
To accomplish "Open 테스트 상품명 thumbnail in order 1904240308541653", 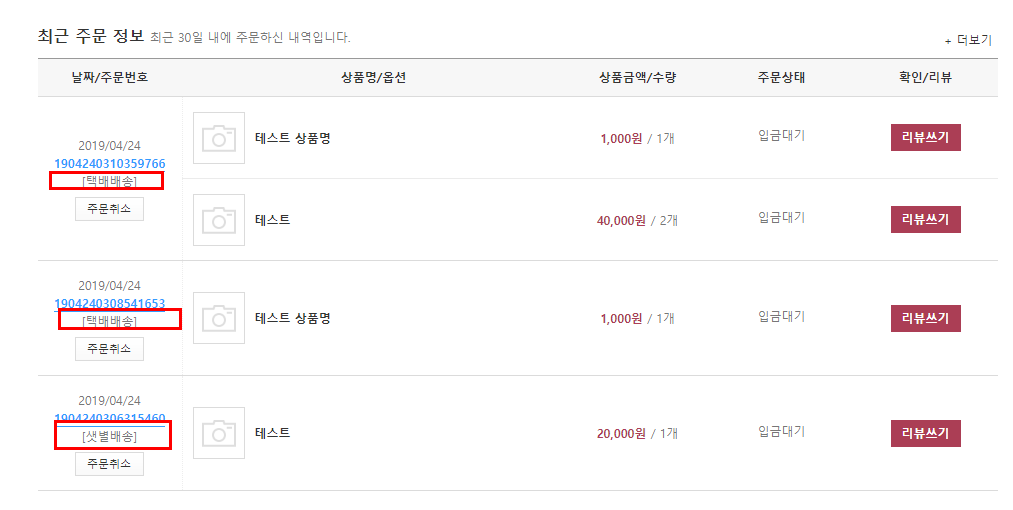I will point(219,318).
